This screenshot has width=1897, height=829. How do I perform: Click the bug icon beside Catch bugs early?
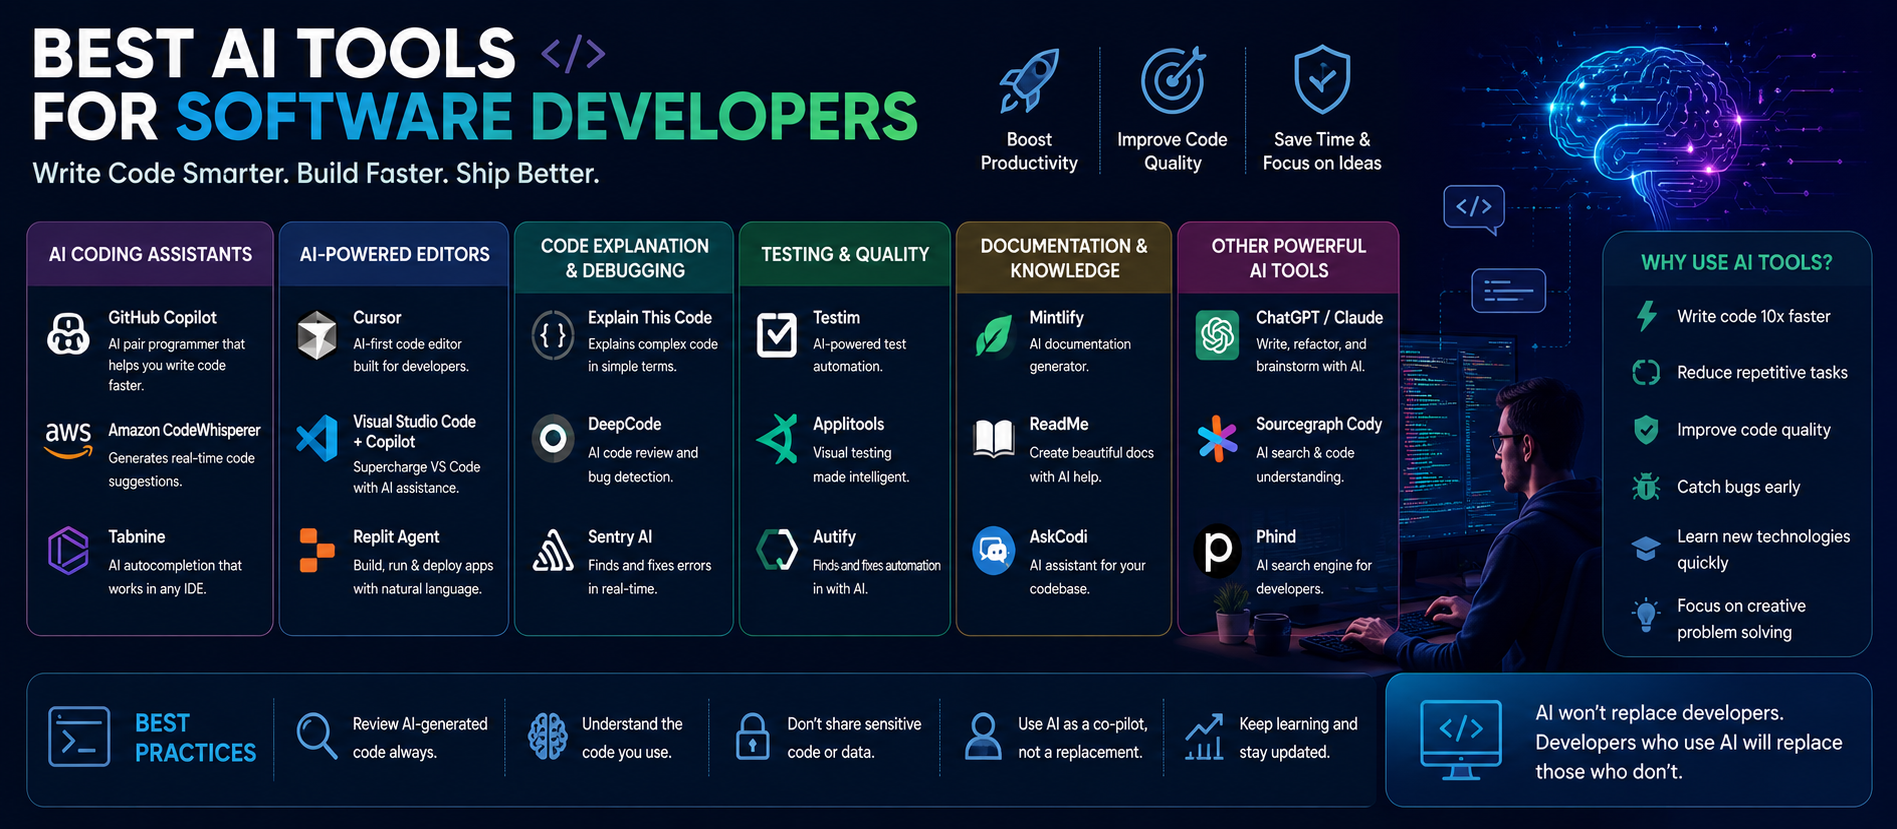pyautogui.click(x=1646, y=487)
